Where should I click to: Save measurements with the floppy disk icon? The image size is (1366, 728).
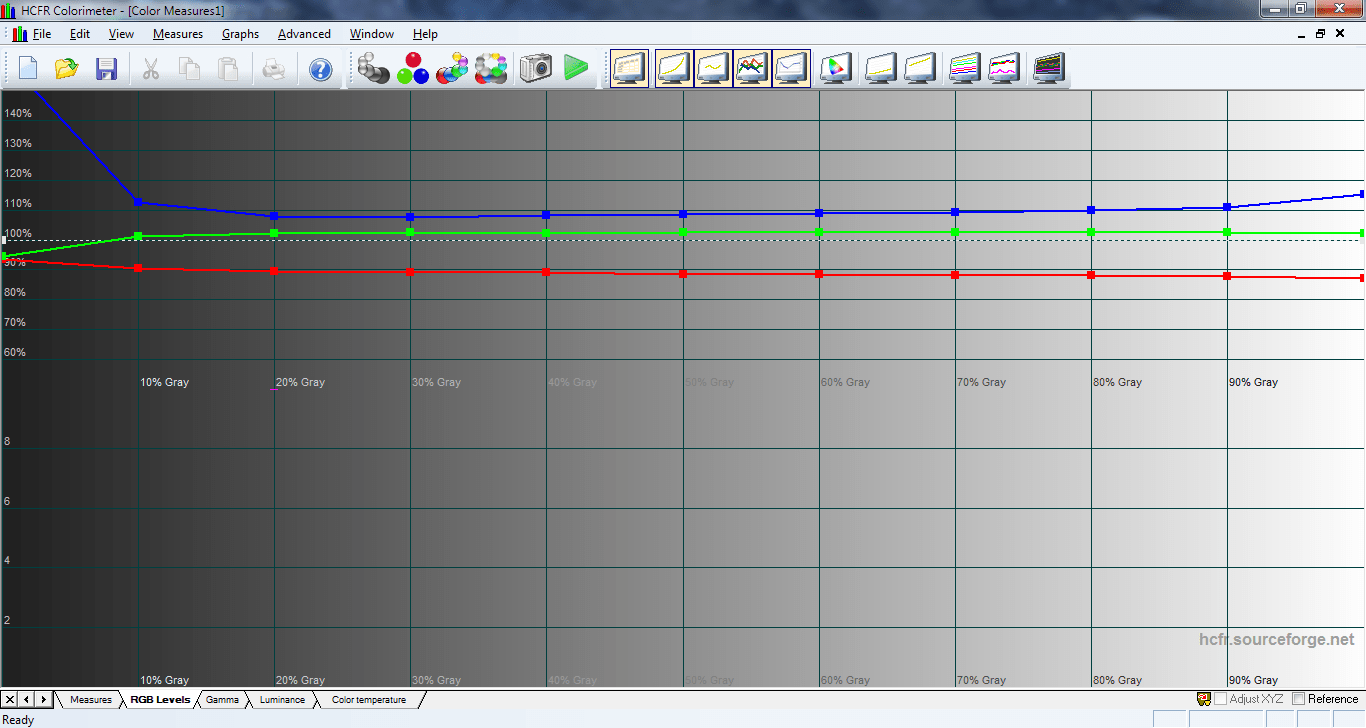[106, 69]
